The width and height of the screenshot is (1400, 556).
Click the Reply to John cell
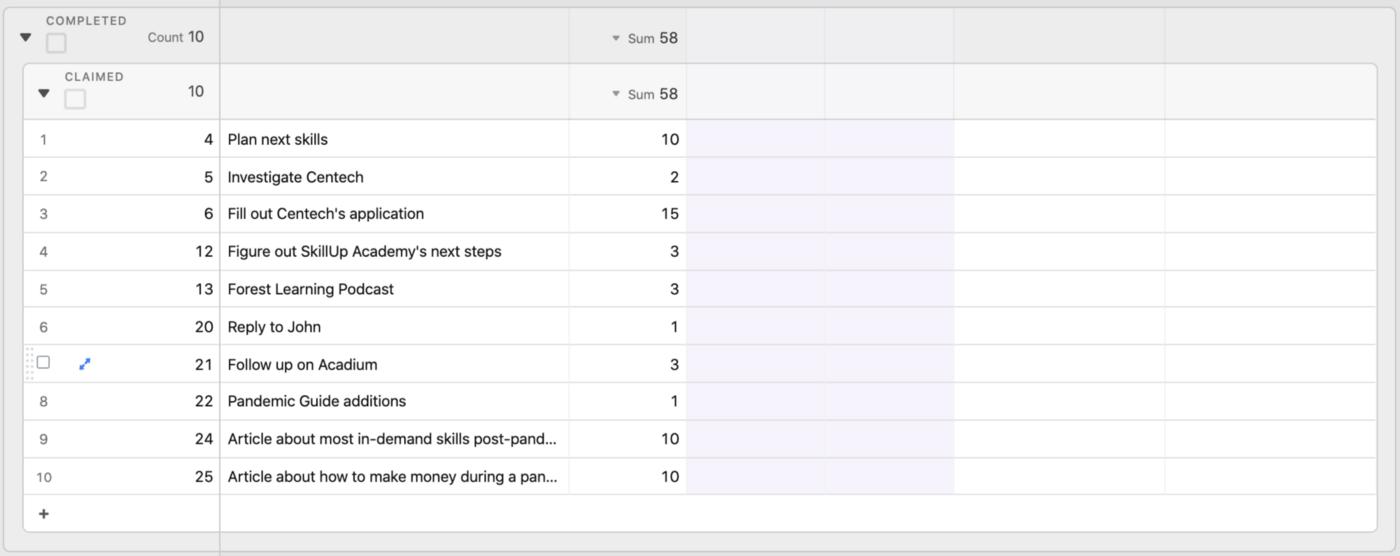pos(394,327)
